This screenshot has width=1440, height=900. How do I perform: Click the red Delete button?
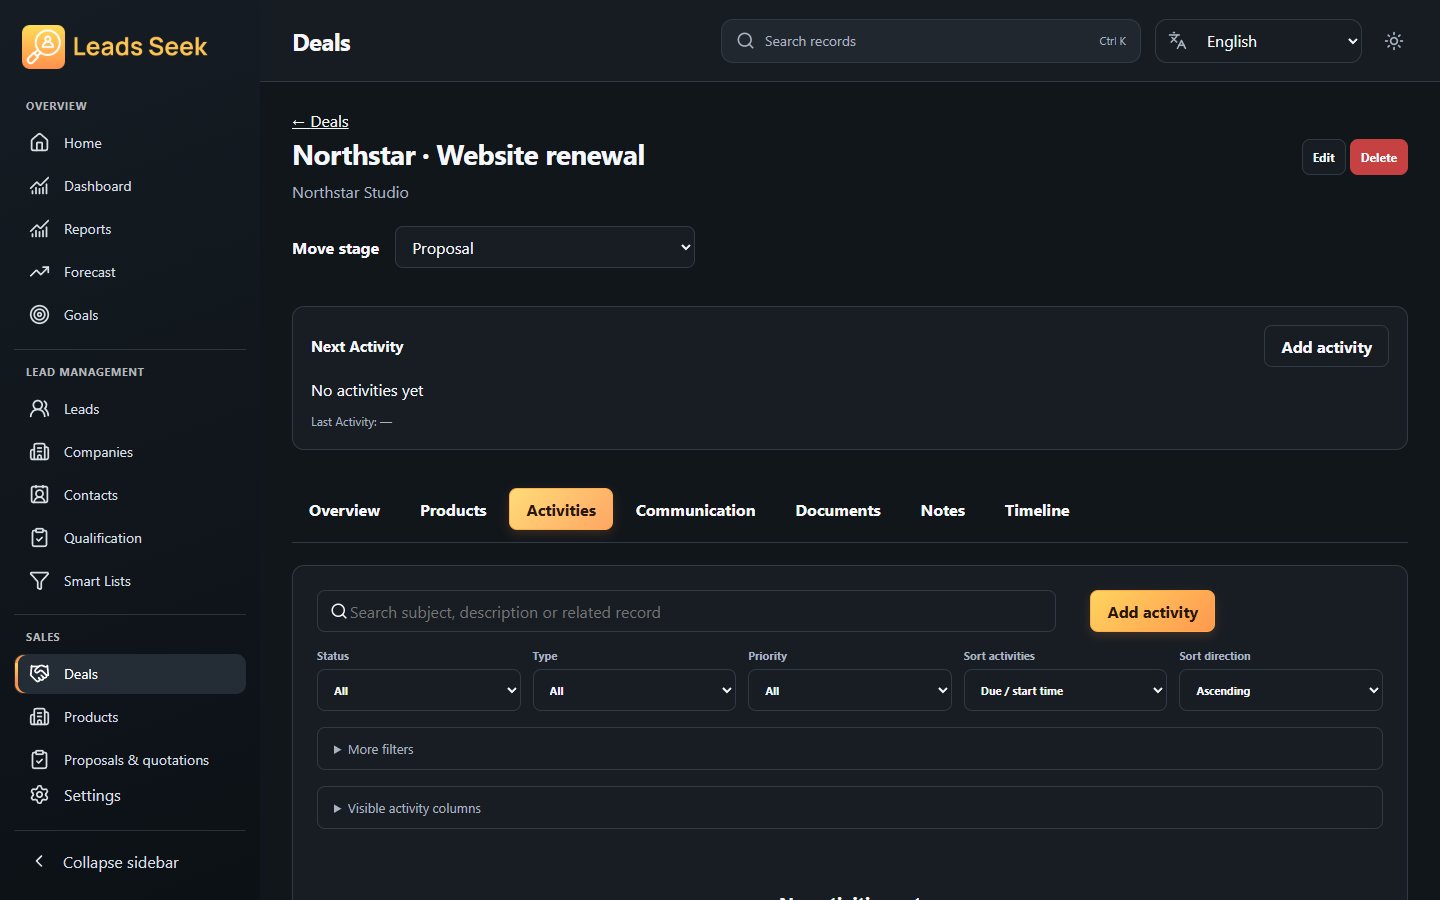(x=1379, y=157)
